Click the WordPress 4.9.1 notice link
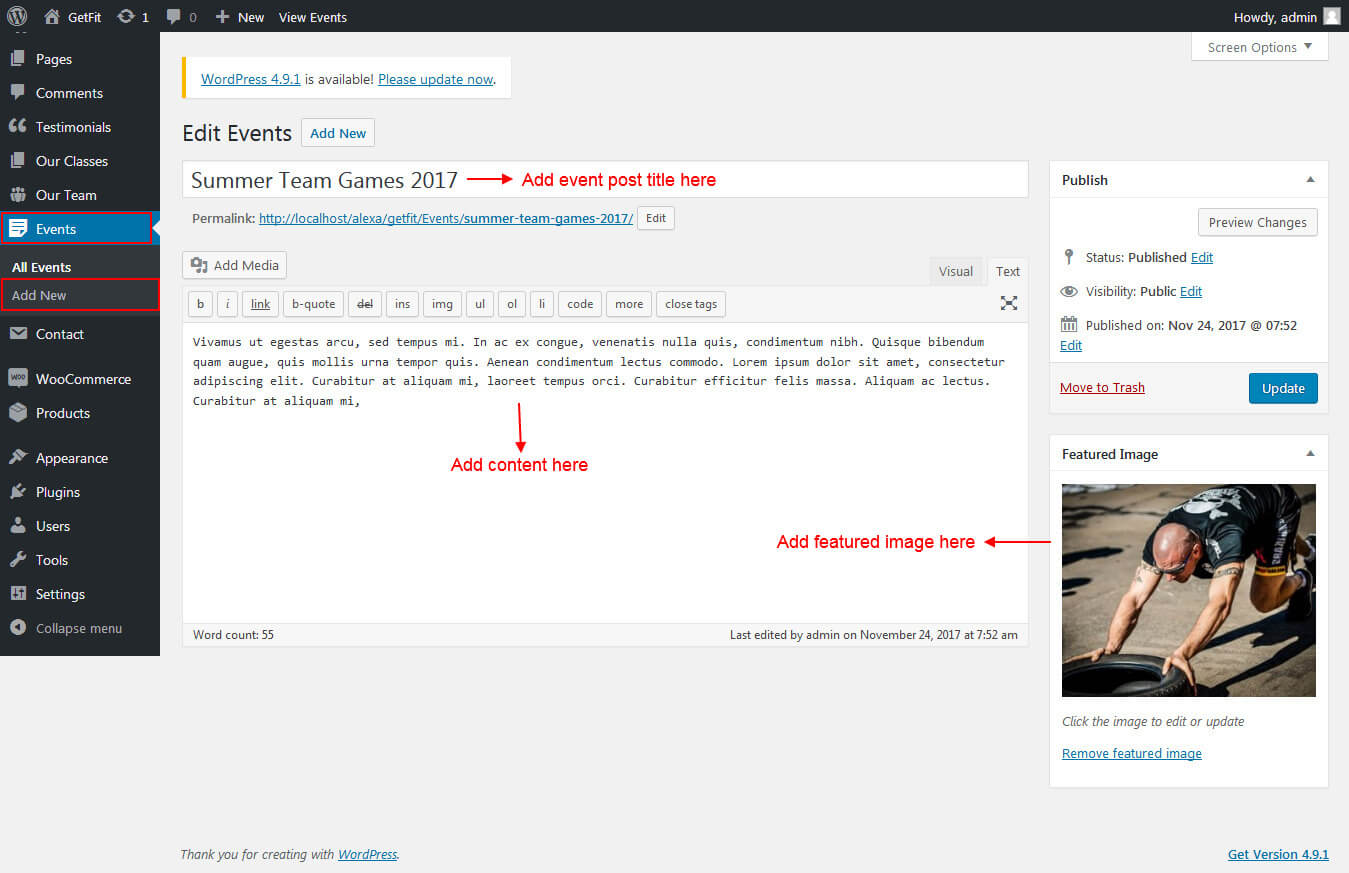1349x873 pixels. pos(251,79)
